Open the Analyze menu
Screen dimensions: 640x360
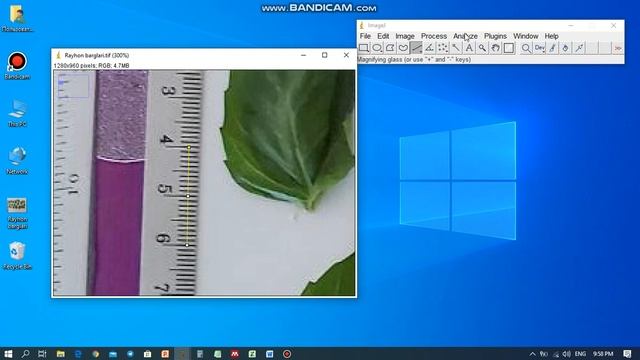(x=465, y=36)
